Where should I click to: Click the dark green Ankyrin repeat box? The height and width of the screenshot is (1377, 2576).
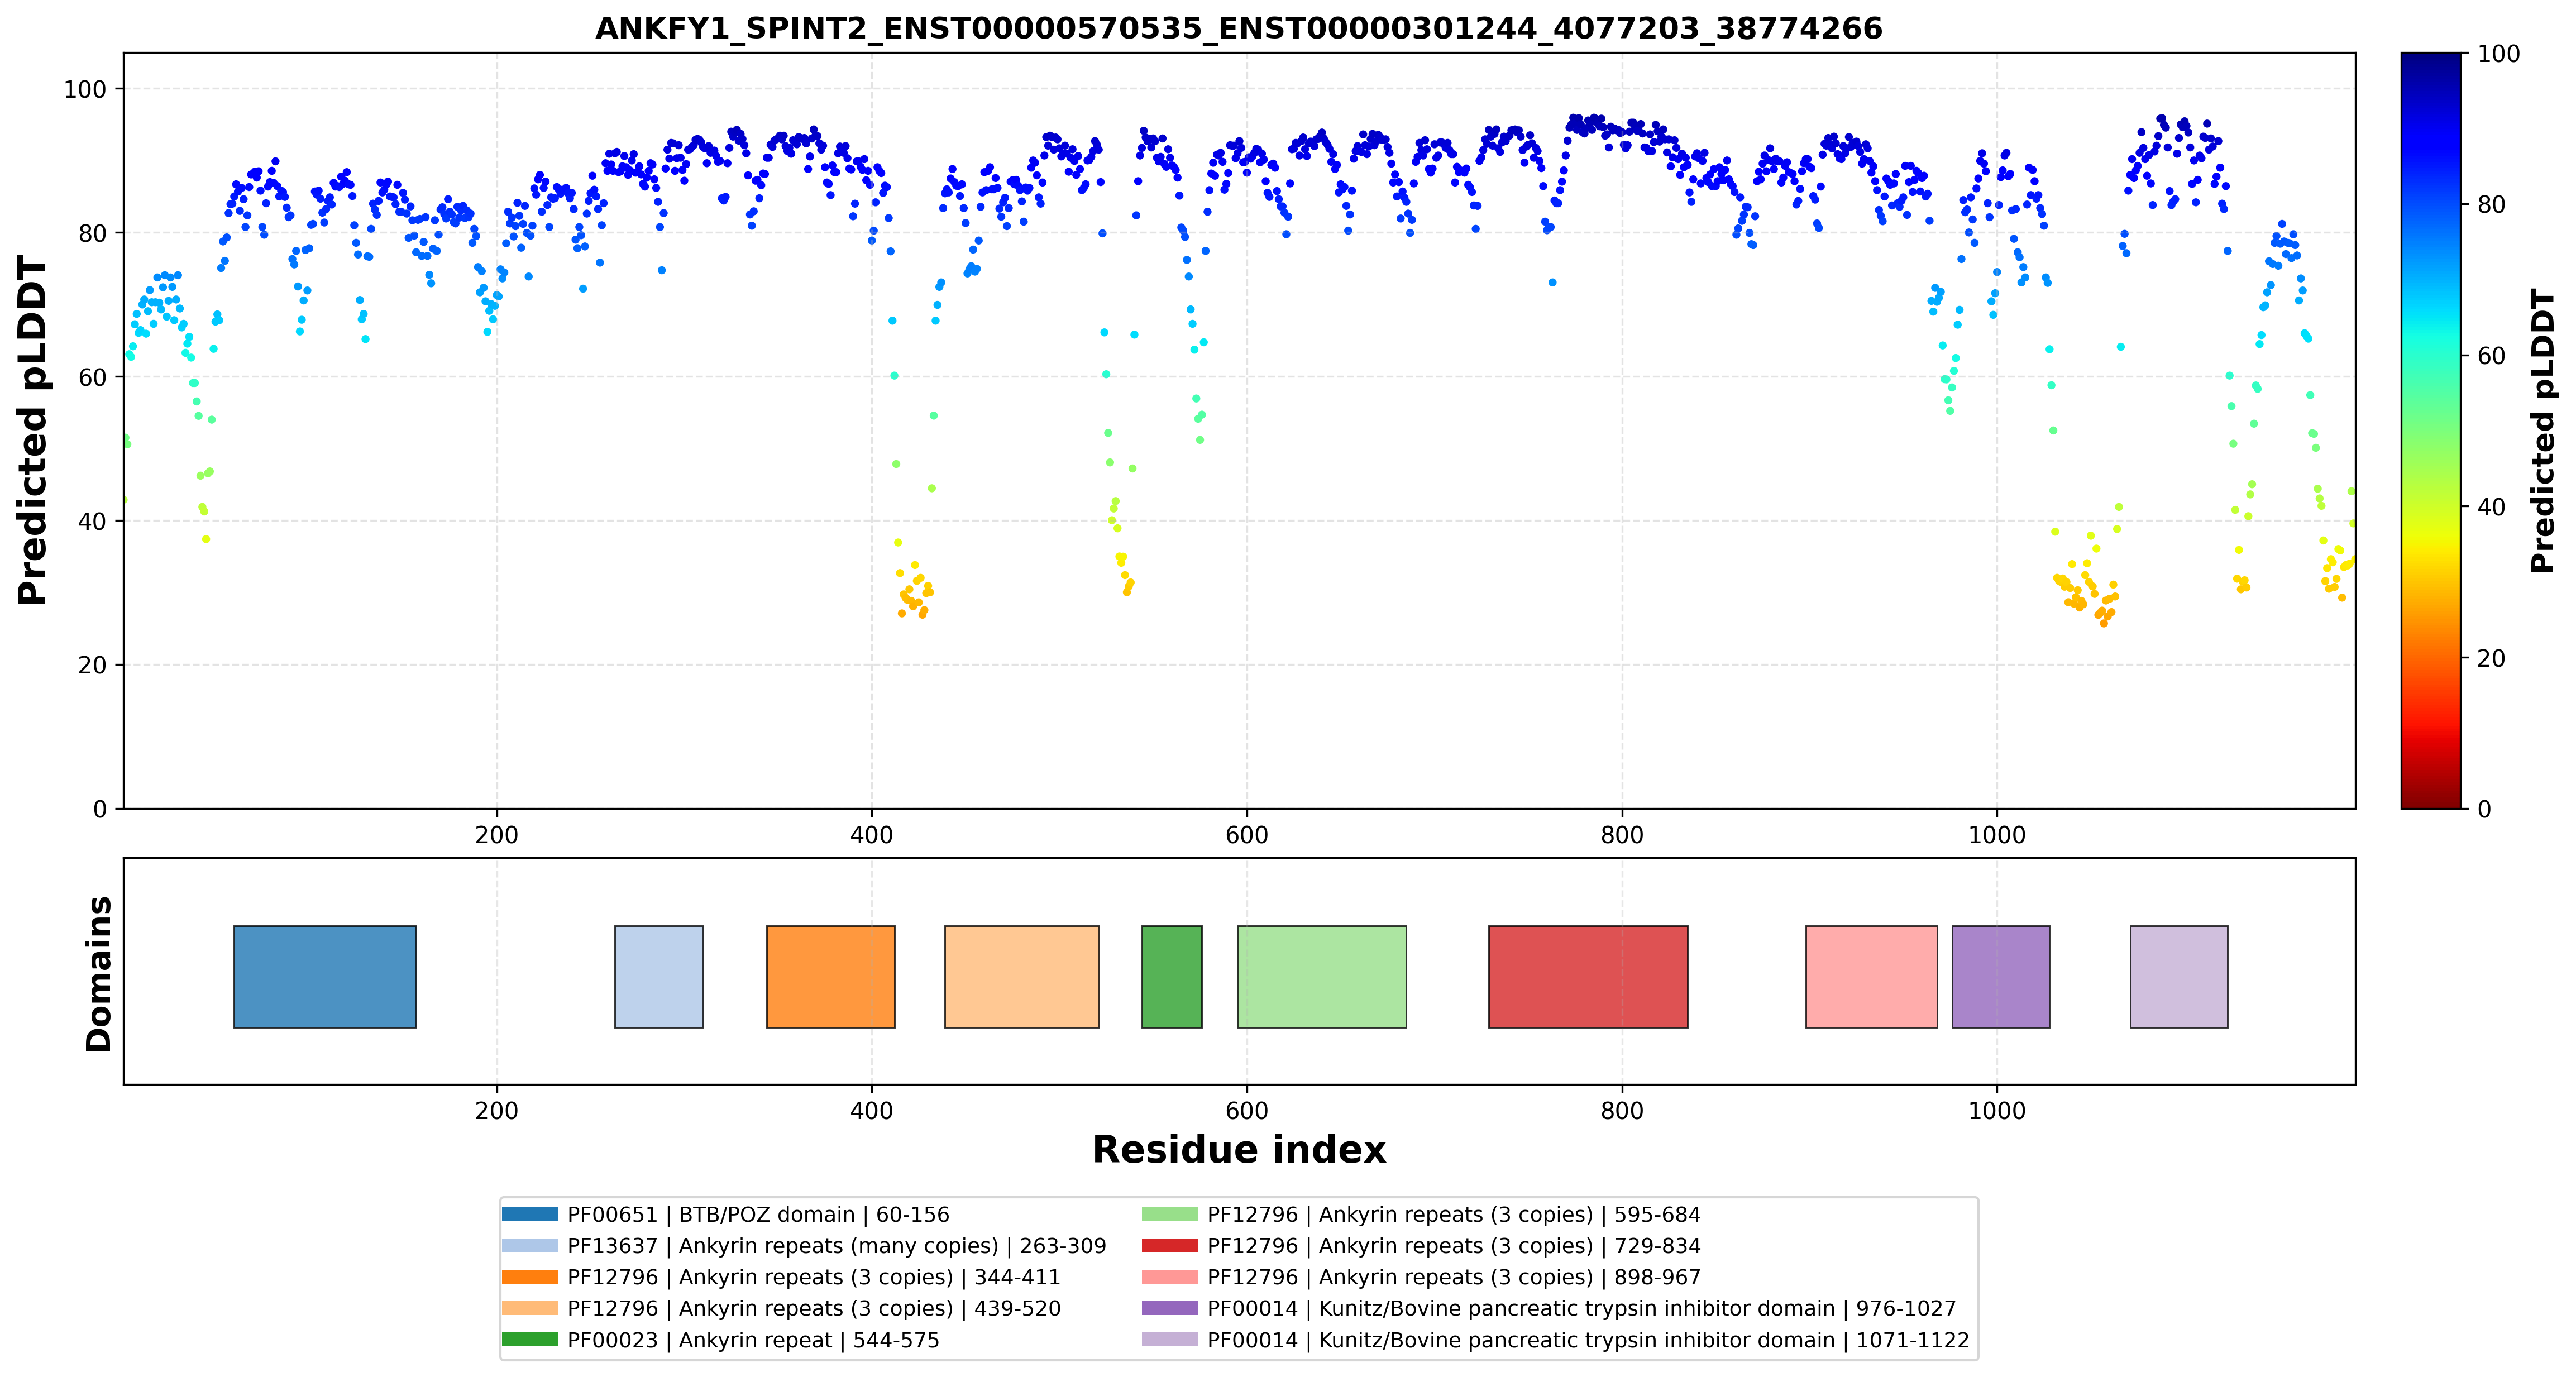(1172, 977)
